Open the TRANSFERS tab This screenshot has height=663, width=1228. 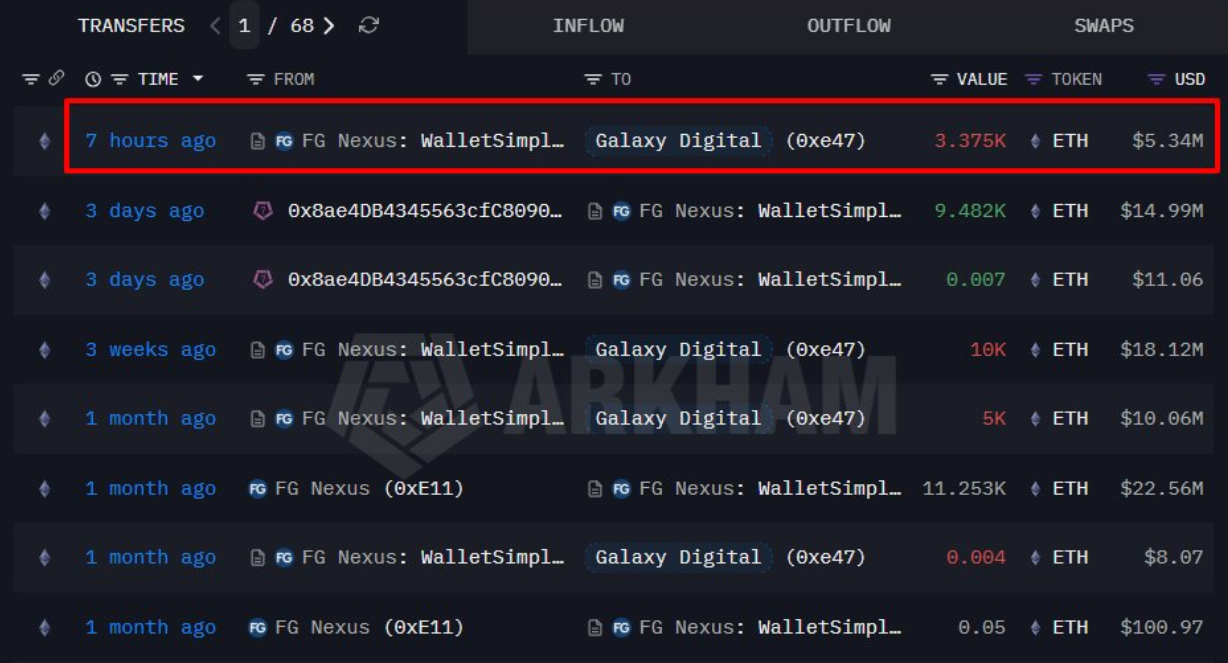coord(131,26)
